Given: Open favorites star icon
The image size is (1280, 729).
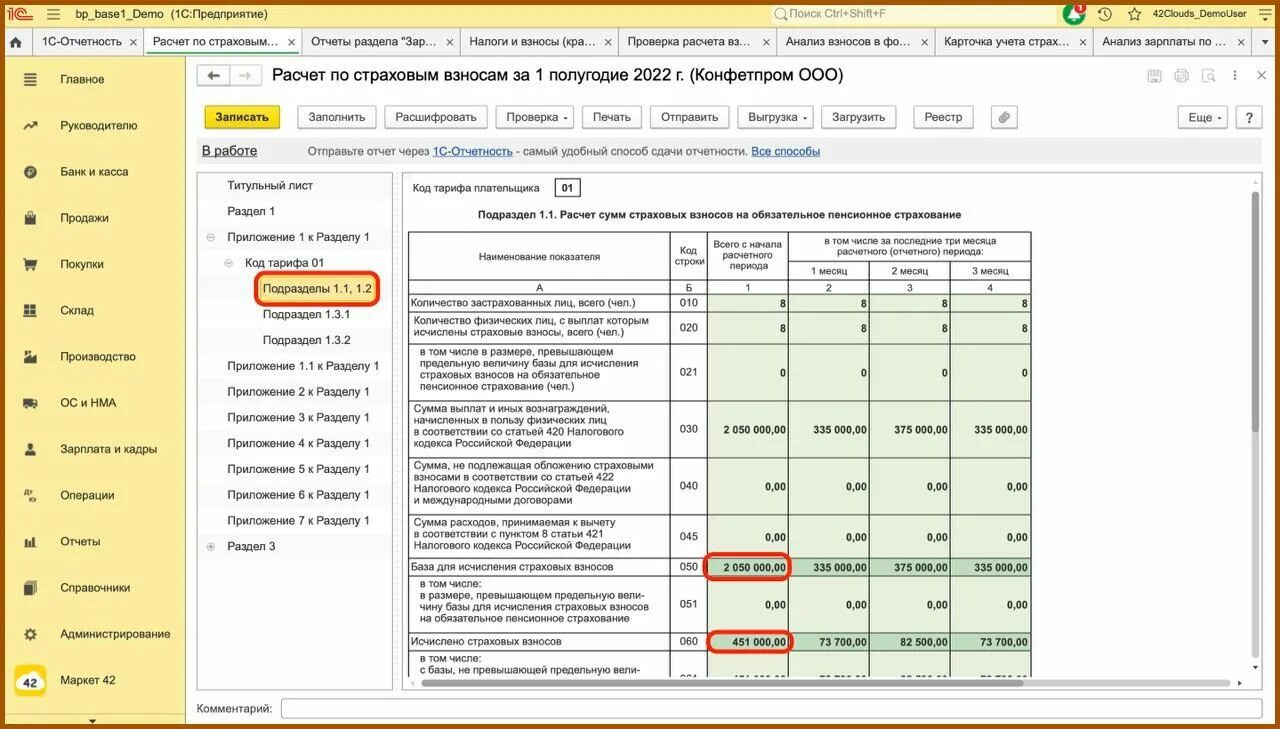Looking at the screenshot, I should pyautogui.click(x=1135, y=14).
